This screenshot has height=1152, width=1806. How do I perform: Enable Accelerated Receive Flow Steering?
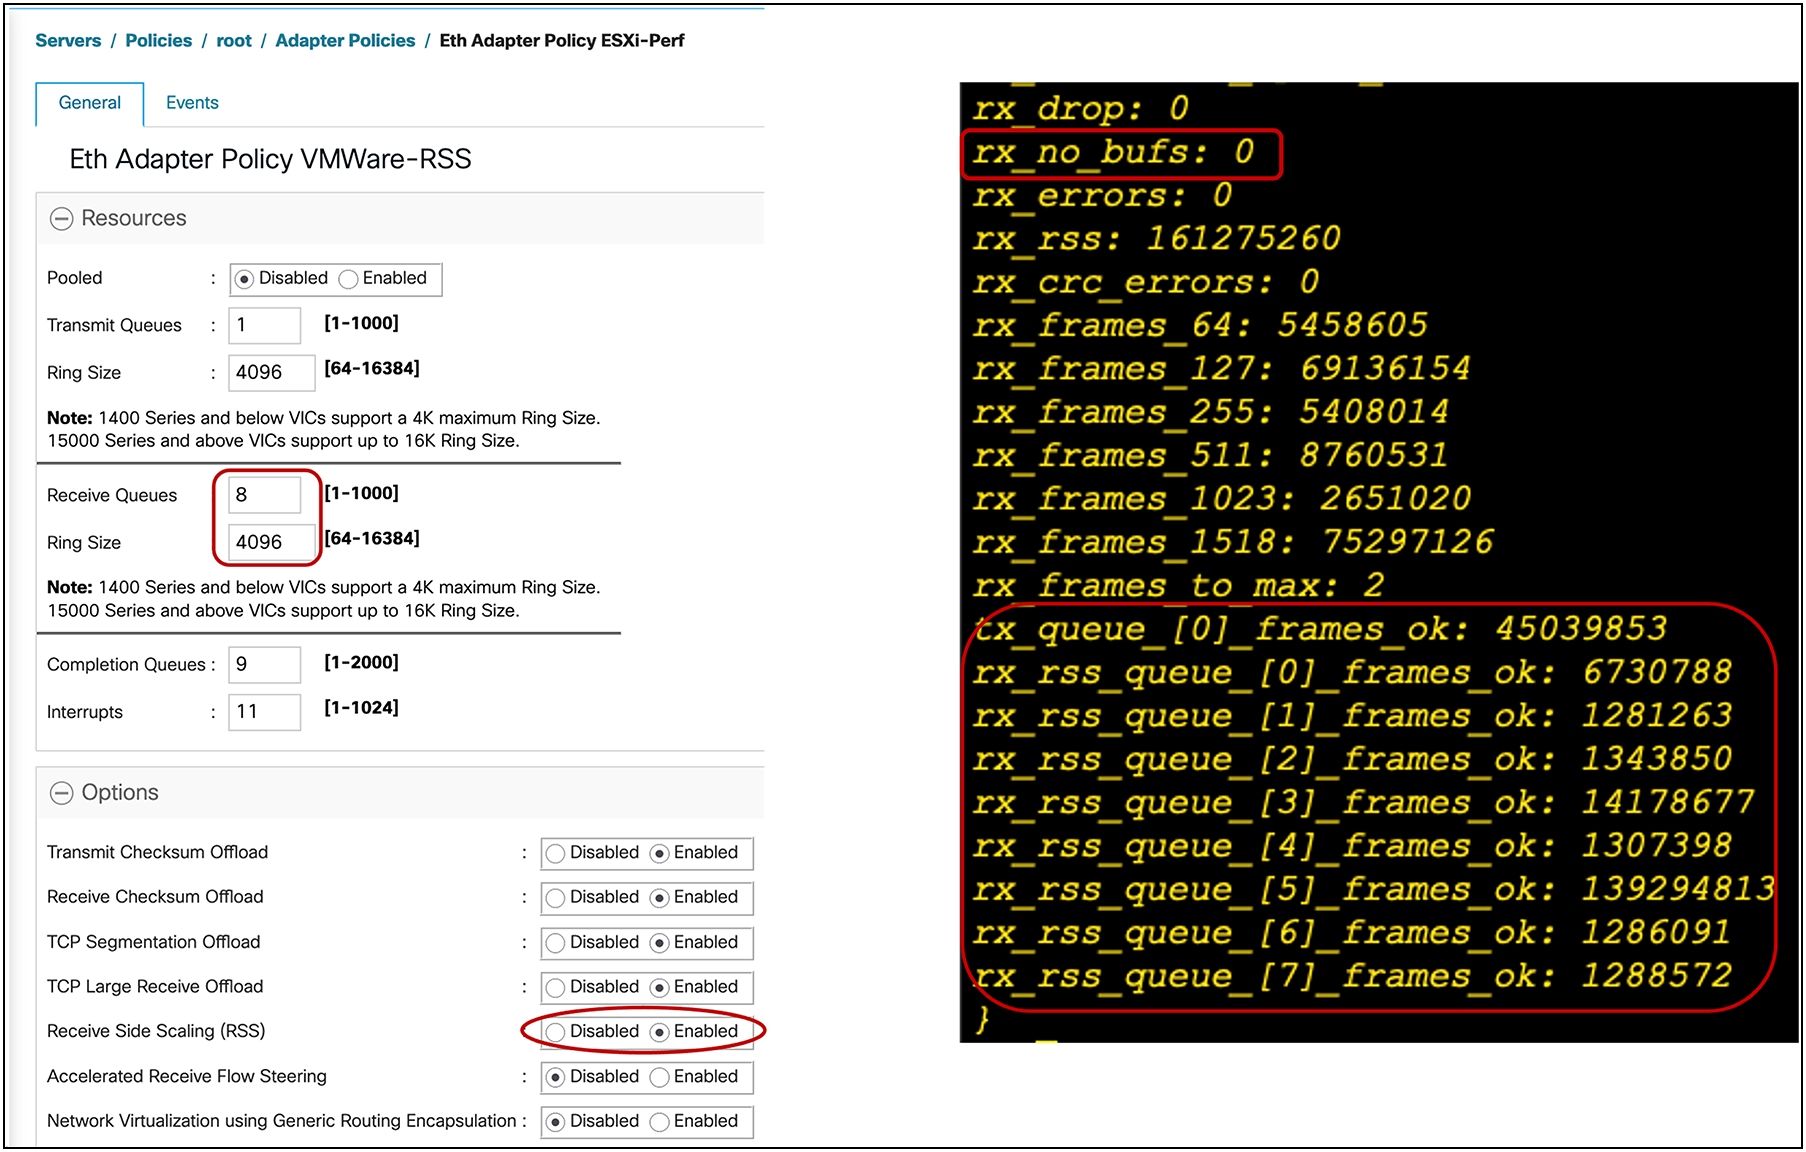(x=659, y=1077)
